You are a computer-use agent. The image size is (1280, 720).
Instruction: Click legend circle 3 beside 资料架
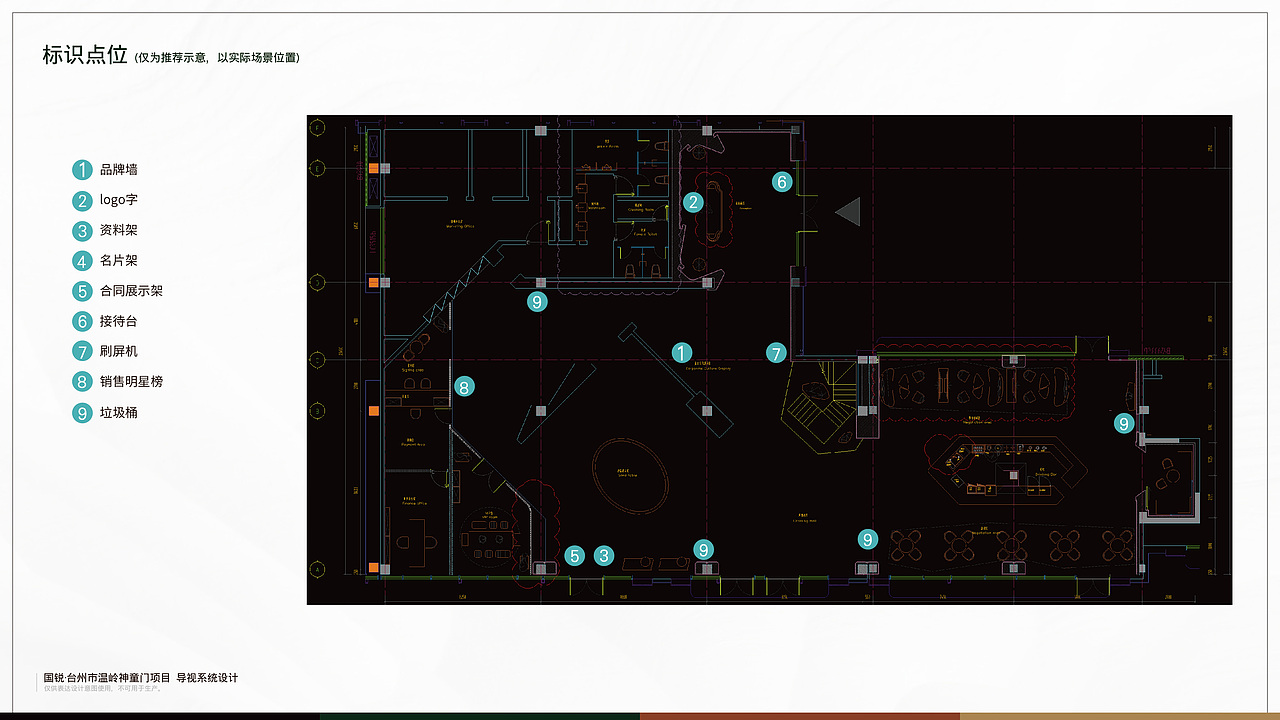pos(82,231)
